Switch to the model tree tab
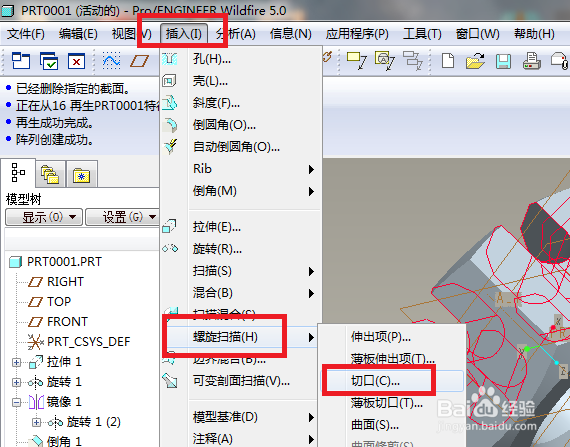Viewport: 570px width, 447px height. coord(18,173)
